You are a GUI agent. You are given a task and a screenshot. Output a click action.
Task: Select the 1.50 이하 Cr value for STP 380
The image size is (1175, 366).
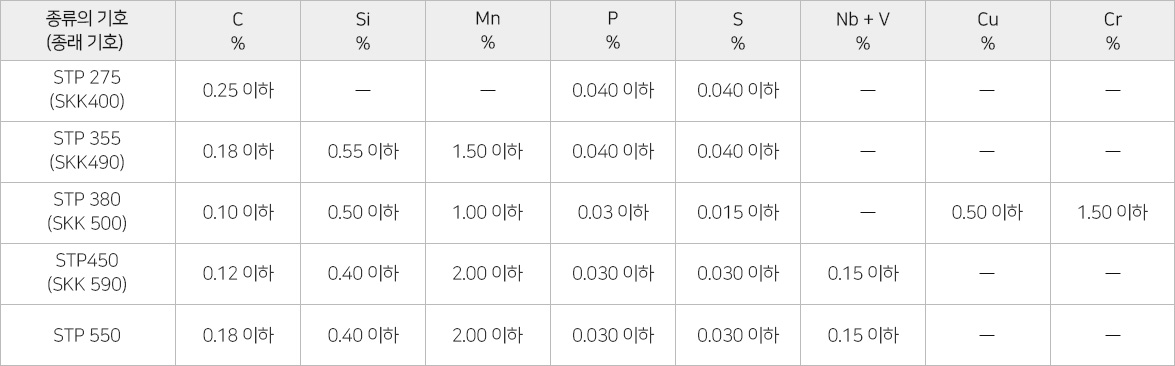point(1112,212)
